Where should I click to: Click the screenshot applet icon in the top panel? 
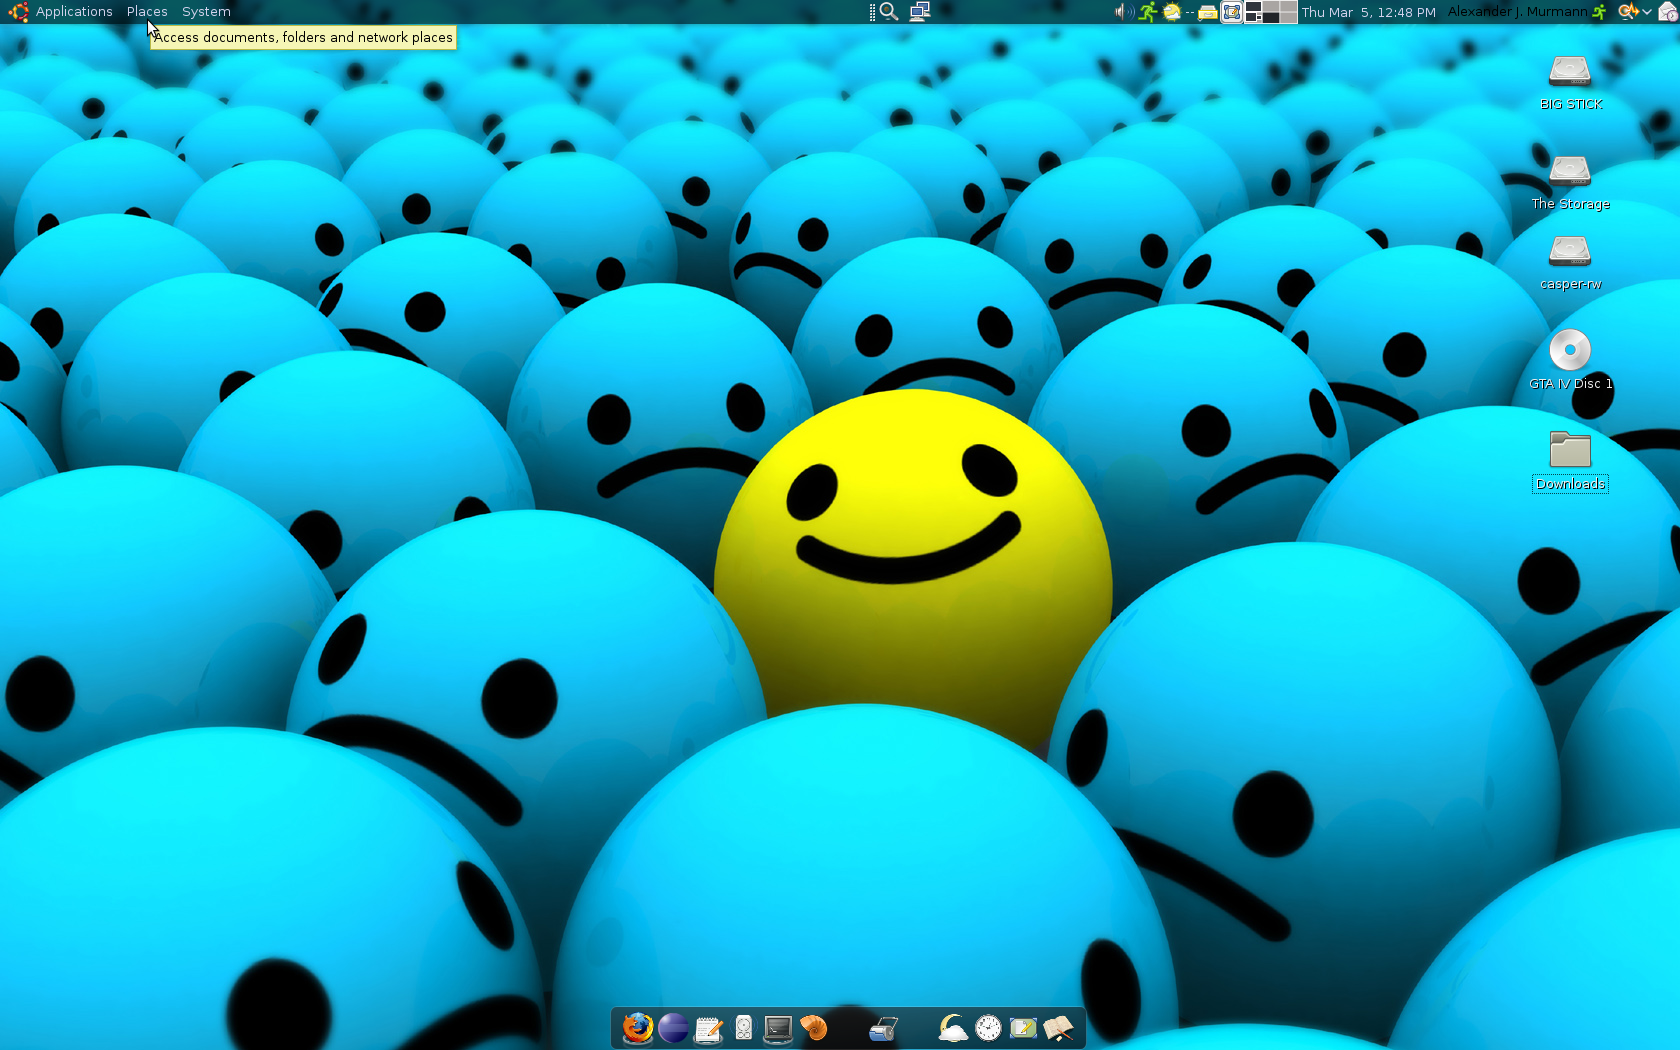click(1232, 12)
